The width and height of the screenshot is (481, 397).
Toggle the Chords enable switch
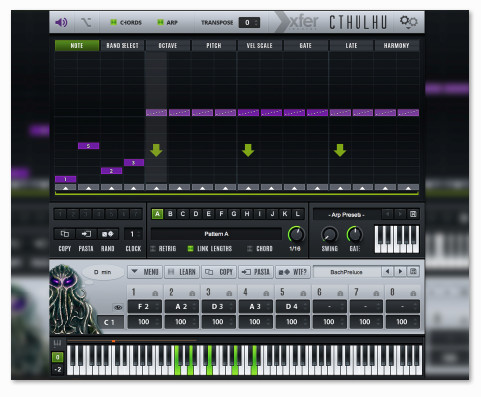pyautogui.click(x=113, y=22)
